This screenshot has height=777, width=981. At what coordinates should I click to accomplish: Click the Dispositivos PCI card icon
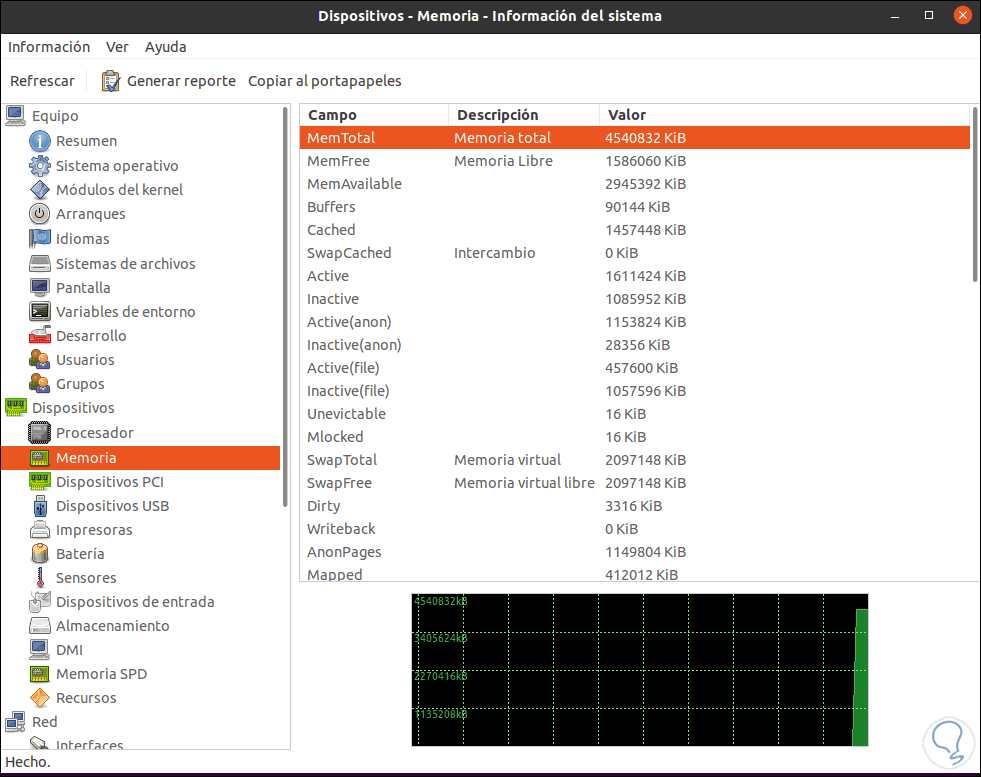pyautogui.click(x=40, y=482)
